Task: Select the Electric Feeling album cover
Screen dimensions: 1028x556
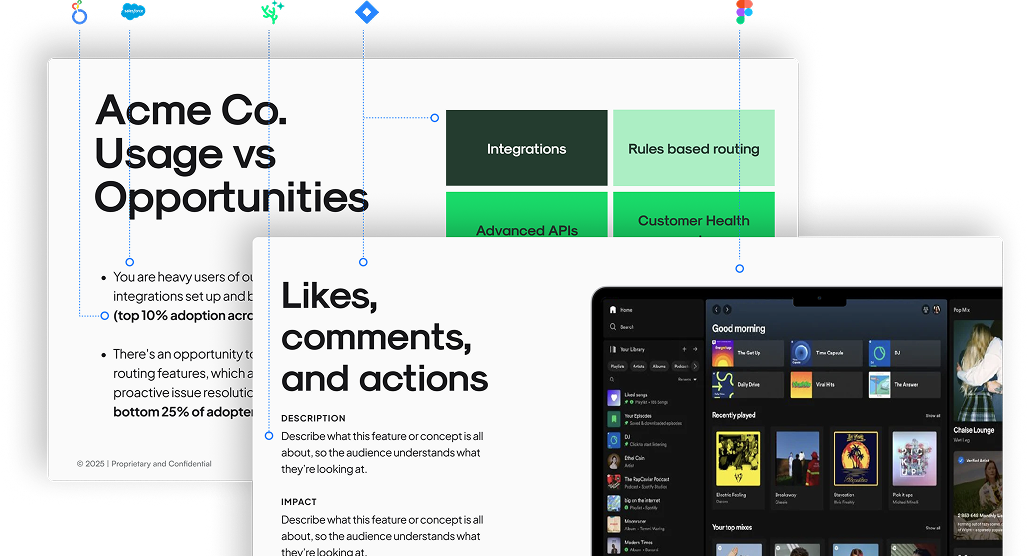Action: 738,458
